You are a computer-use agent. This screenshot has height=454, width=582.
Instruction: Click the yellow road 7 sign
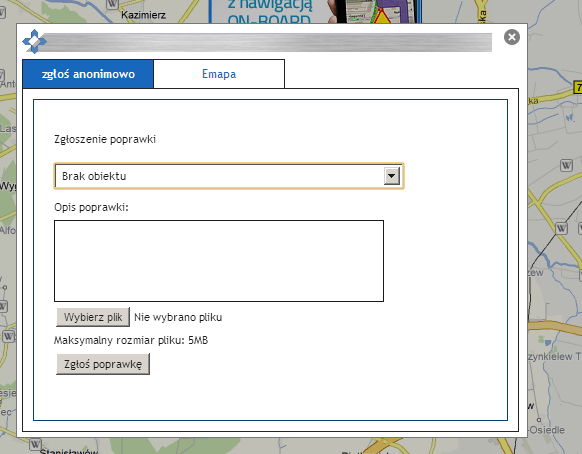click(578, 87)
